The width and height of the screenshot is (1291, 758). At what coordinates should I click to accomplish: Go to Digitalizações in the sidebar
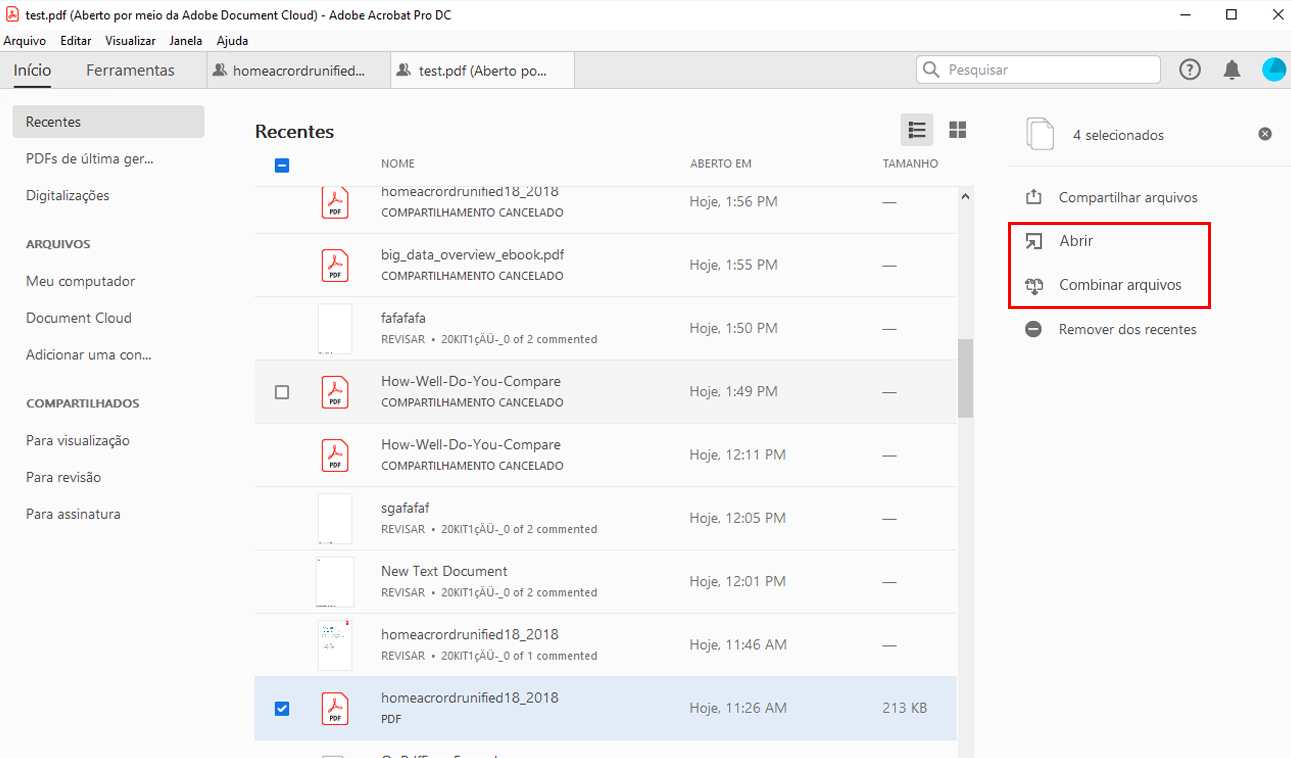point(68,196)
